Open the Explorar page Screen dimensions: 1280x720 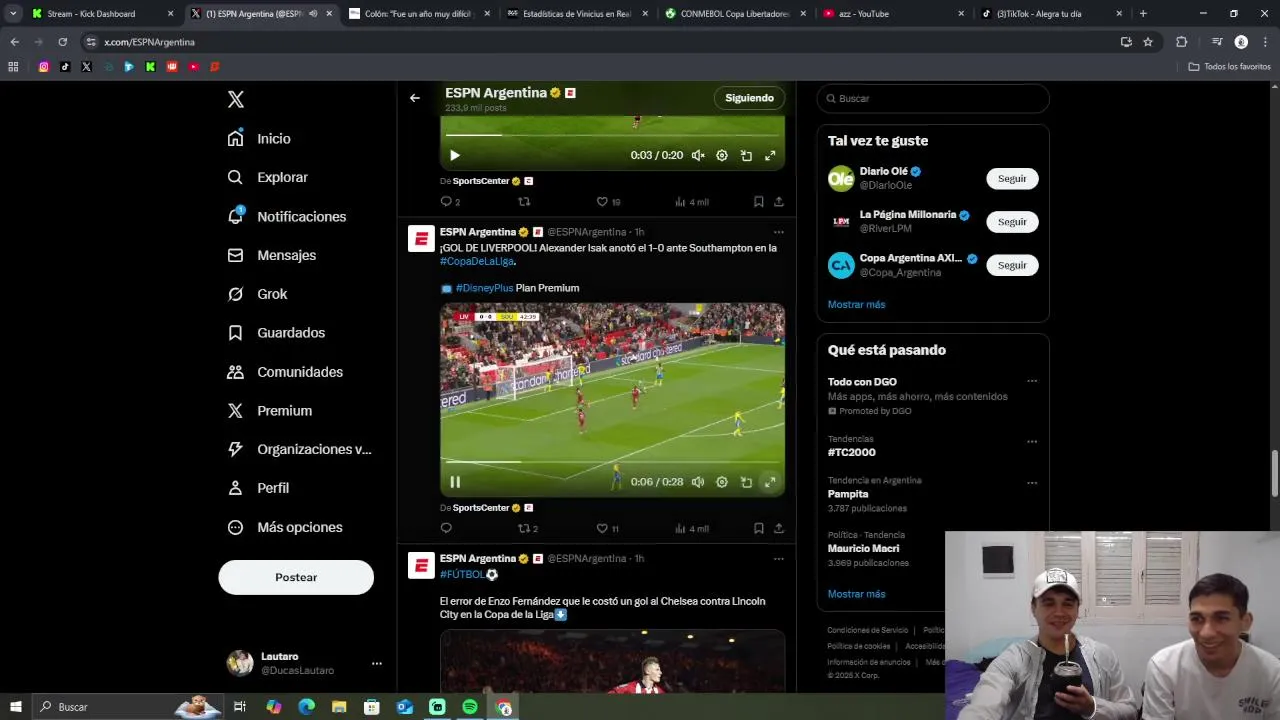pyautogui.click(x=268, y=177)
